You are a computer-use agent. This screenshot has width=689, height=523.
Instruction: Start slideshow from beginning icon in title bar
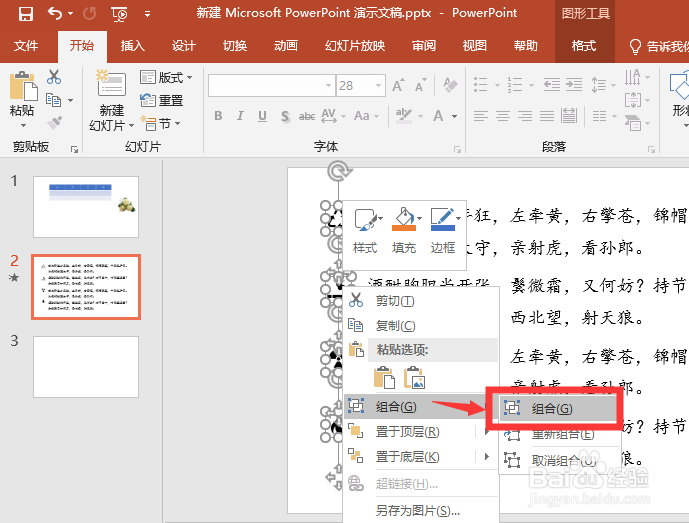[x=119, y=14]
